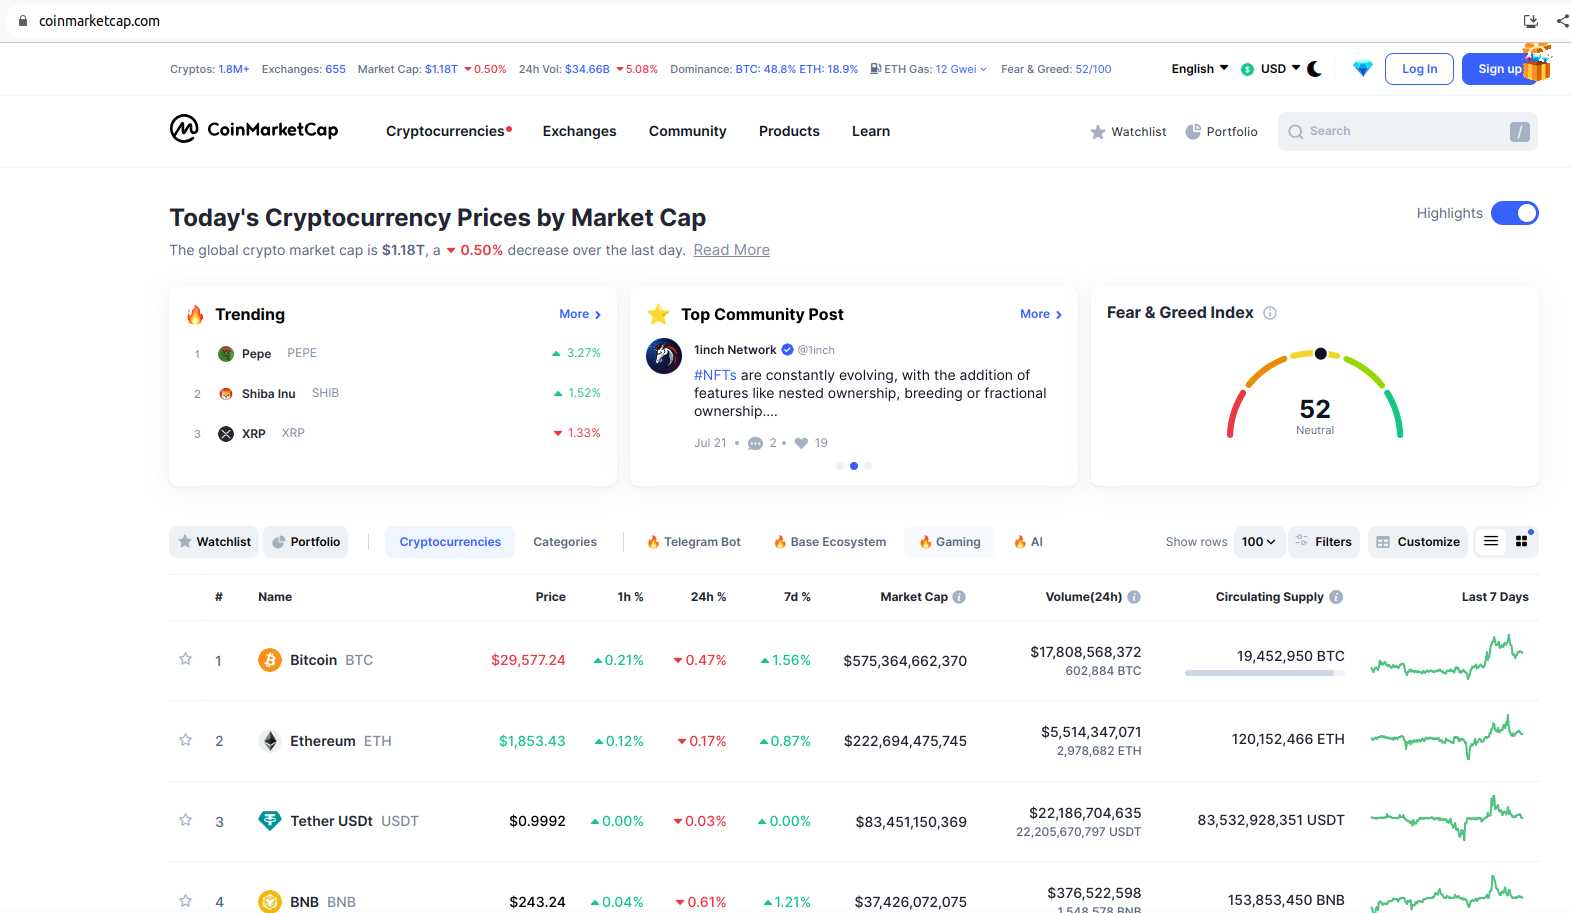Star Tether USDt as favorite
This screenshot has width=1571, height=913.
[x=185, y=820]
